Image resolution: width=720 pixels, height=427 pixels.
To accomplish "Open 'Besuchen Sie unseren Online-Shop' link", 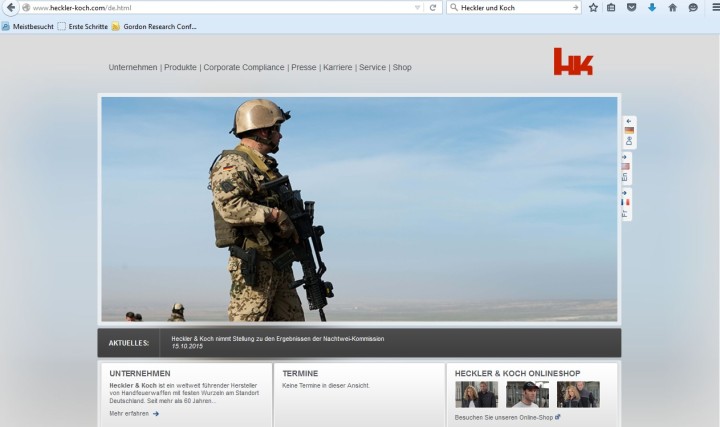I will pyautogui.click(x=507, y=417).
